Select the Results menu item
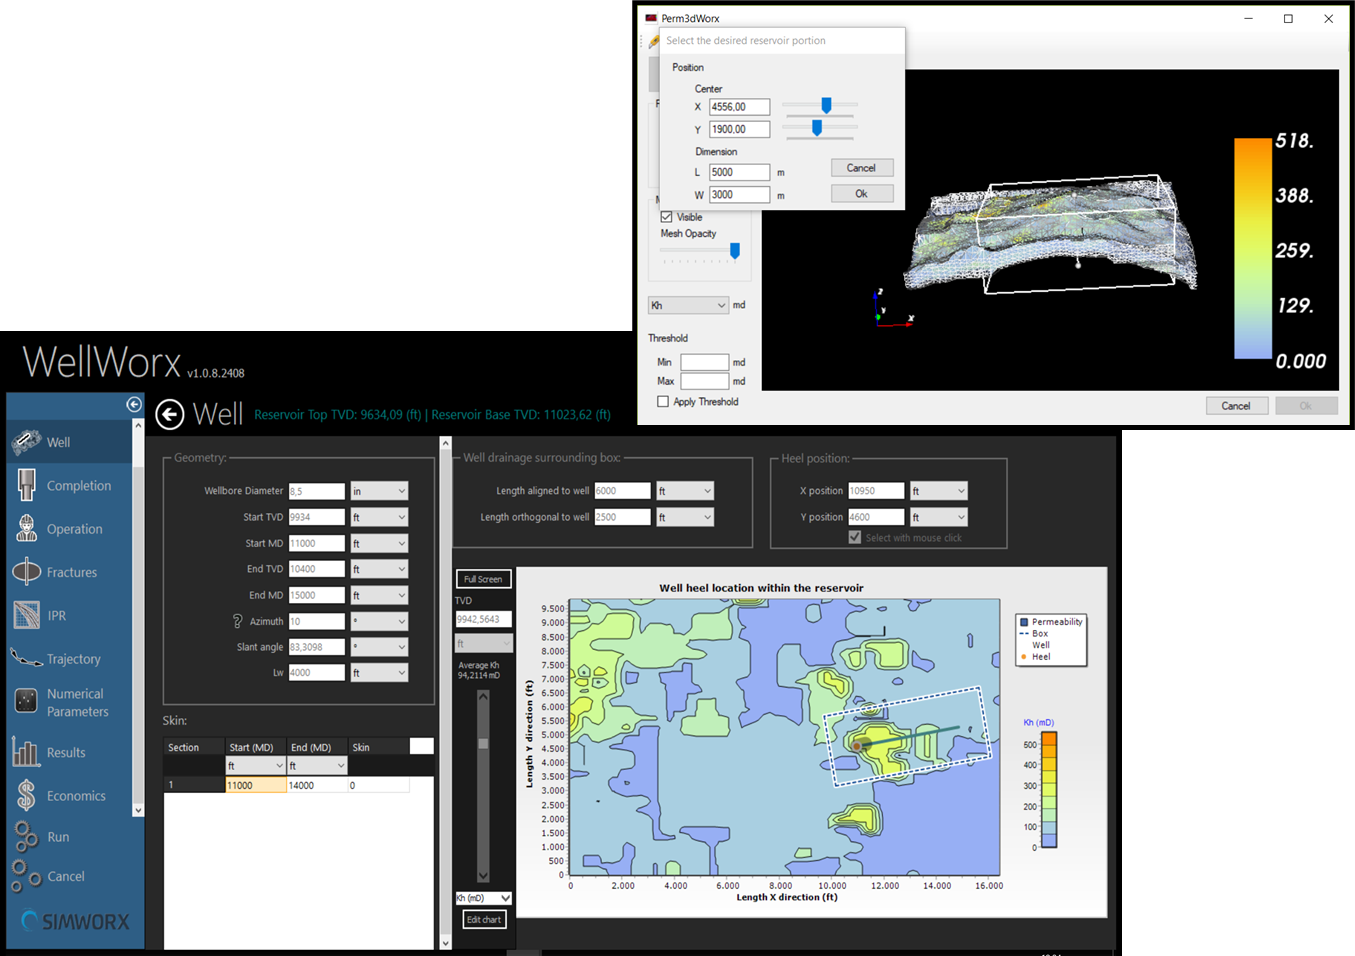The image size is (1355, 956). (x=66, y=752)
